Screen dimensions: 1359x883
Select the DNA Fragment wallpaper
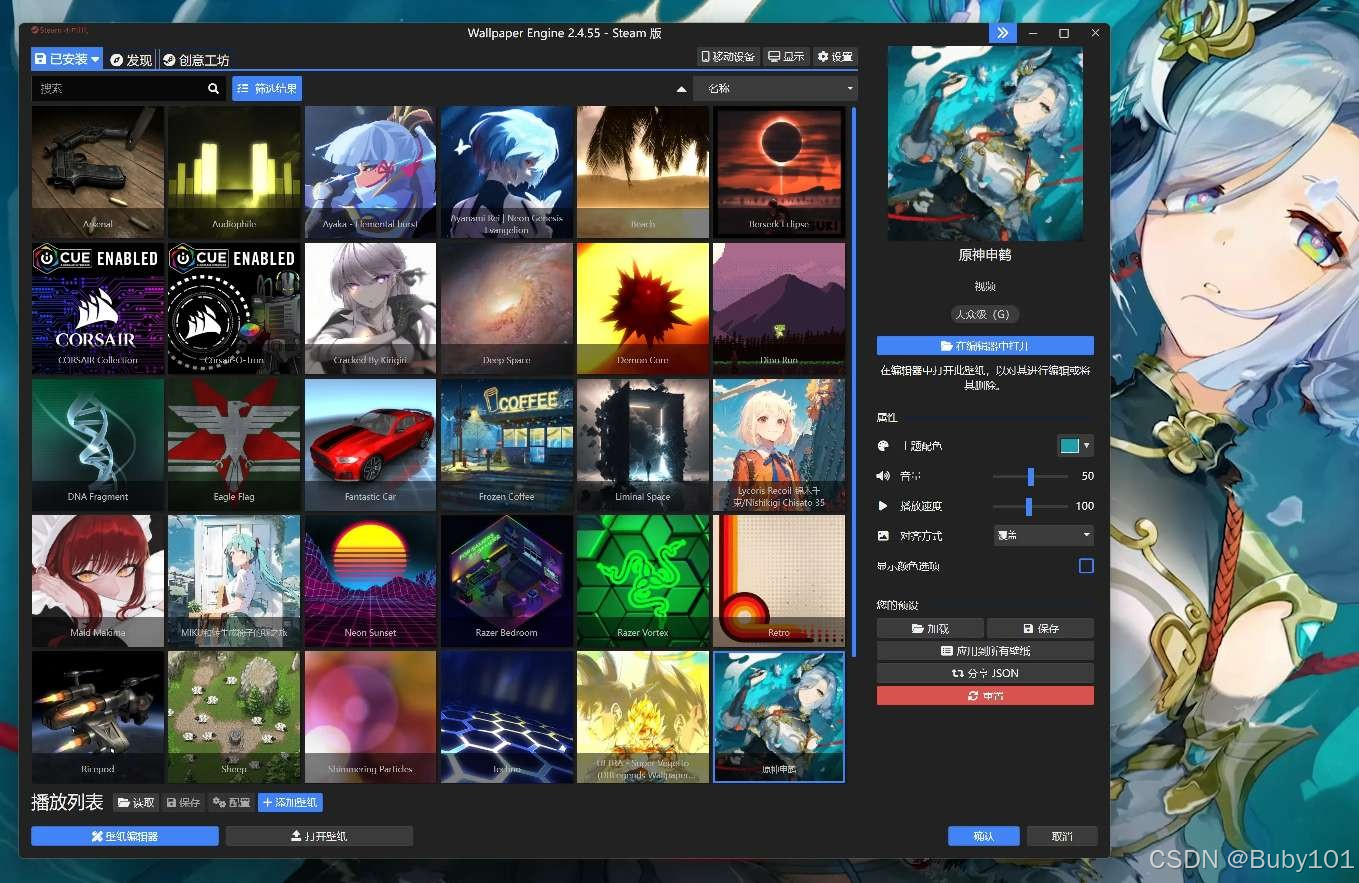click(98, 444)
